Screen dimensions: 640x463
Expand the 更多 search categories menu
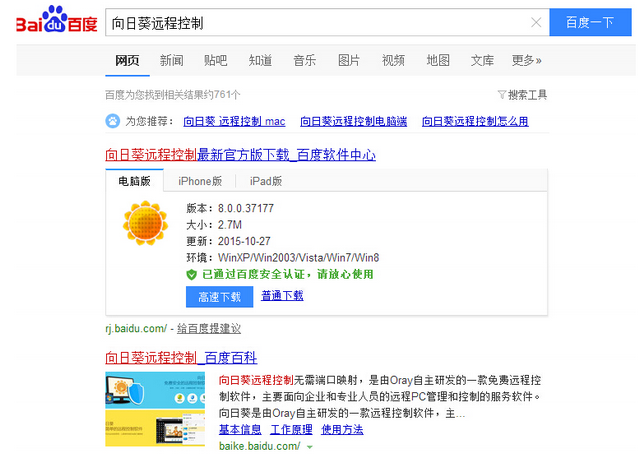(526, 60)
